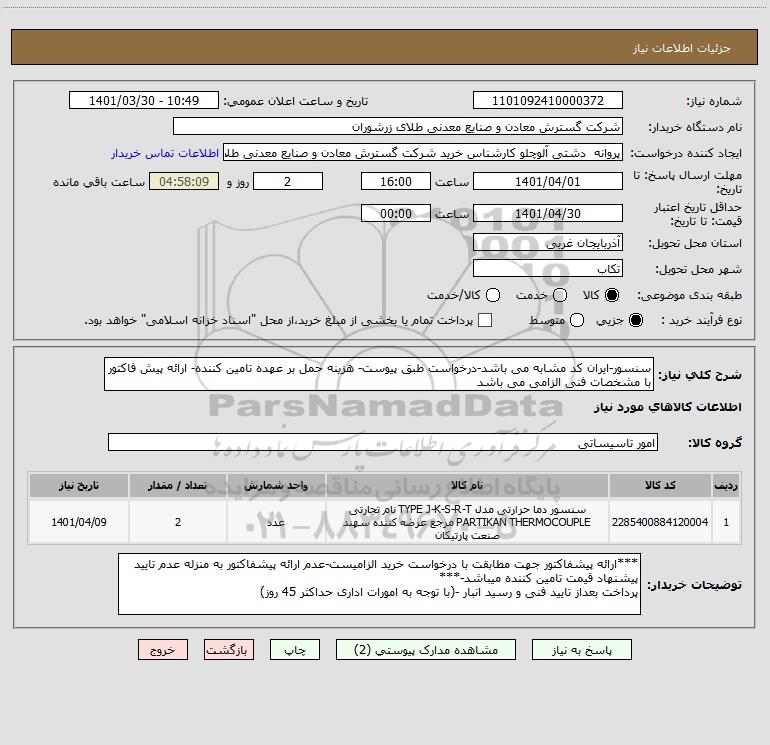This screenshot has width=770, height=745.
Task: Click the تعداد / مقدار column header
Action: pos(178,485)
